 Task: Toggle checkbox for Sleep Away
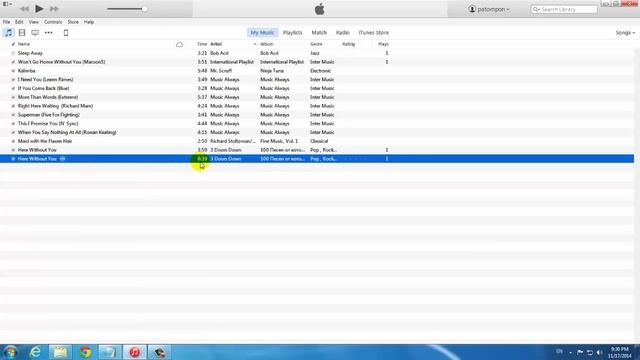(x=13, y=53)
